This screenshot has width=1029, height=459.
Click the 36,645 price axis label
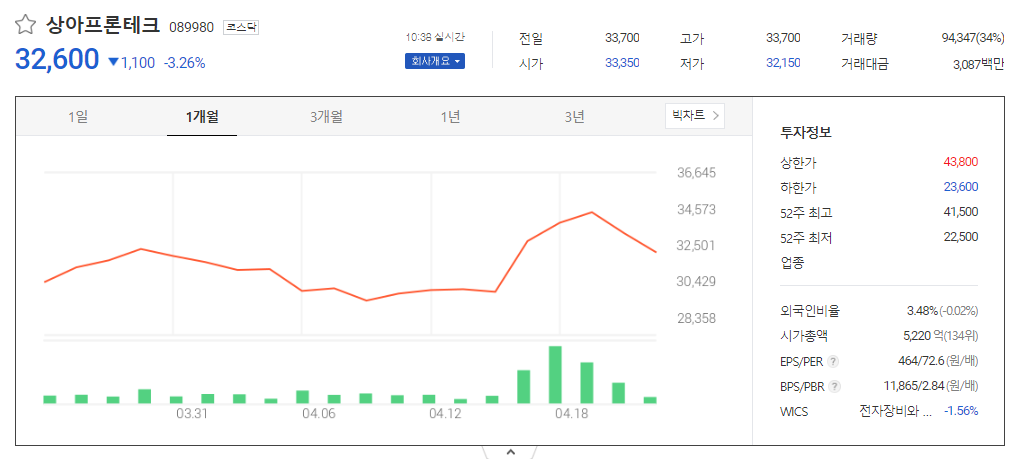pyautogui.click(x=696, y=173)
